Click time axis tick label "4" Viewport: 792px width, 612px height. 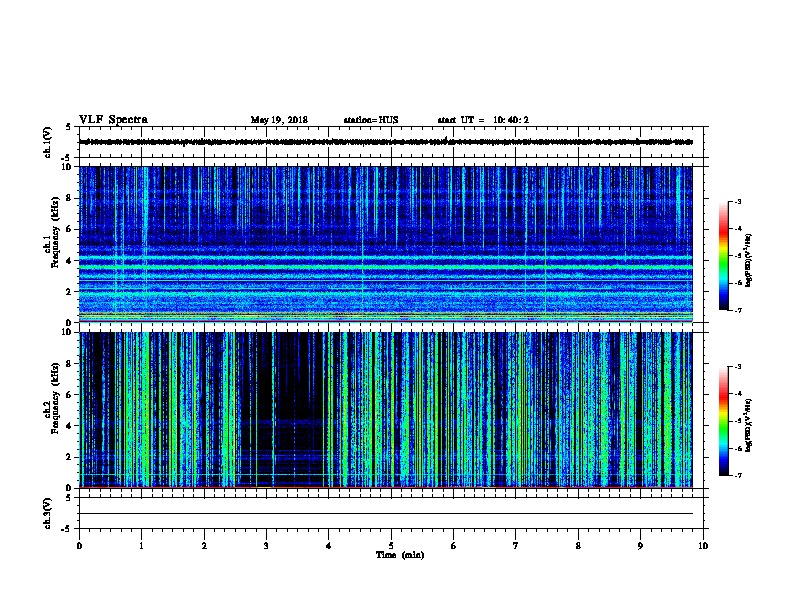click(x=329, y=546)
